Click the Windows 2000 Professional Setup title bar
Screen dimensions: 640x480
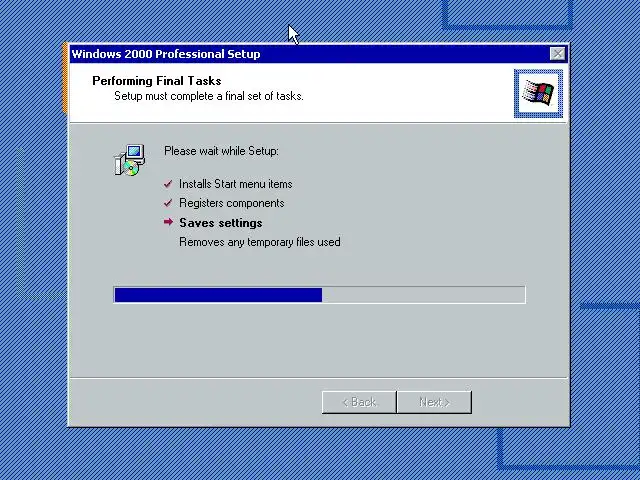[x=319, y=54]
